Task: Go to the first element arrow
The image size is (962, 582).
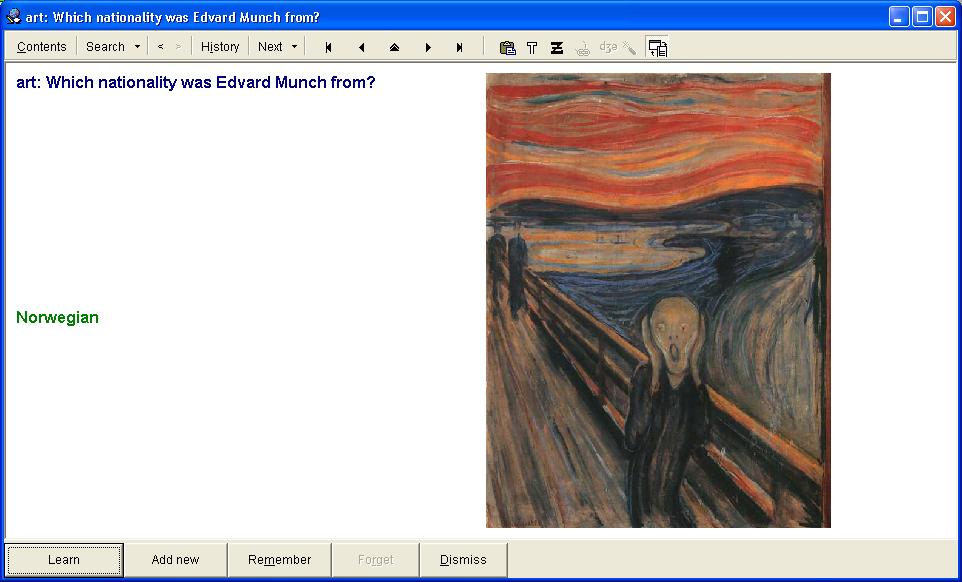Action: (328, 47)
